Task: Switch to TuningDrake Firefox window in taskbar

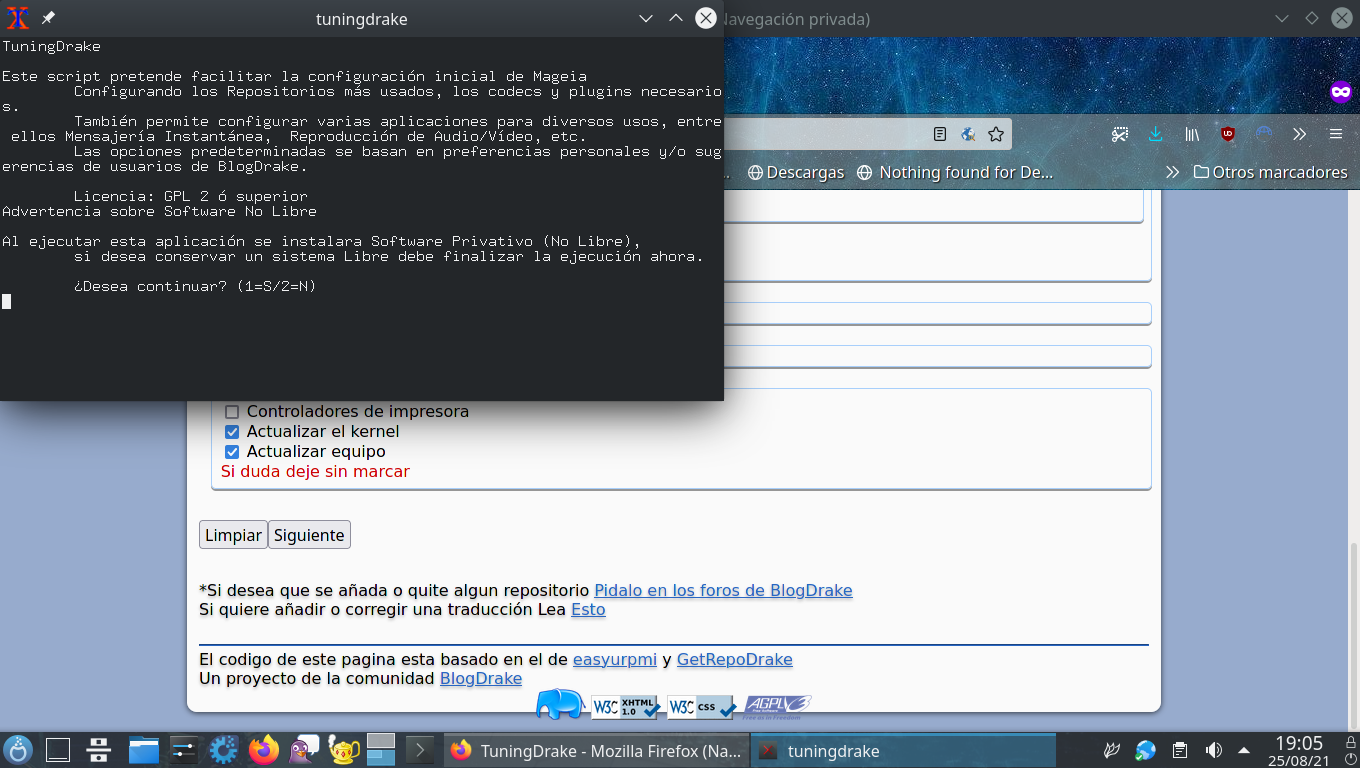Action: tap(596, 750)
